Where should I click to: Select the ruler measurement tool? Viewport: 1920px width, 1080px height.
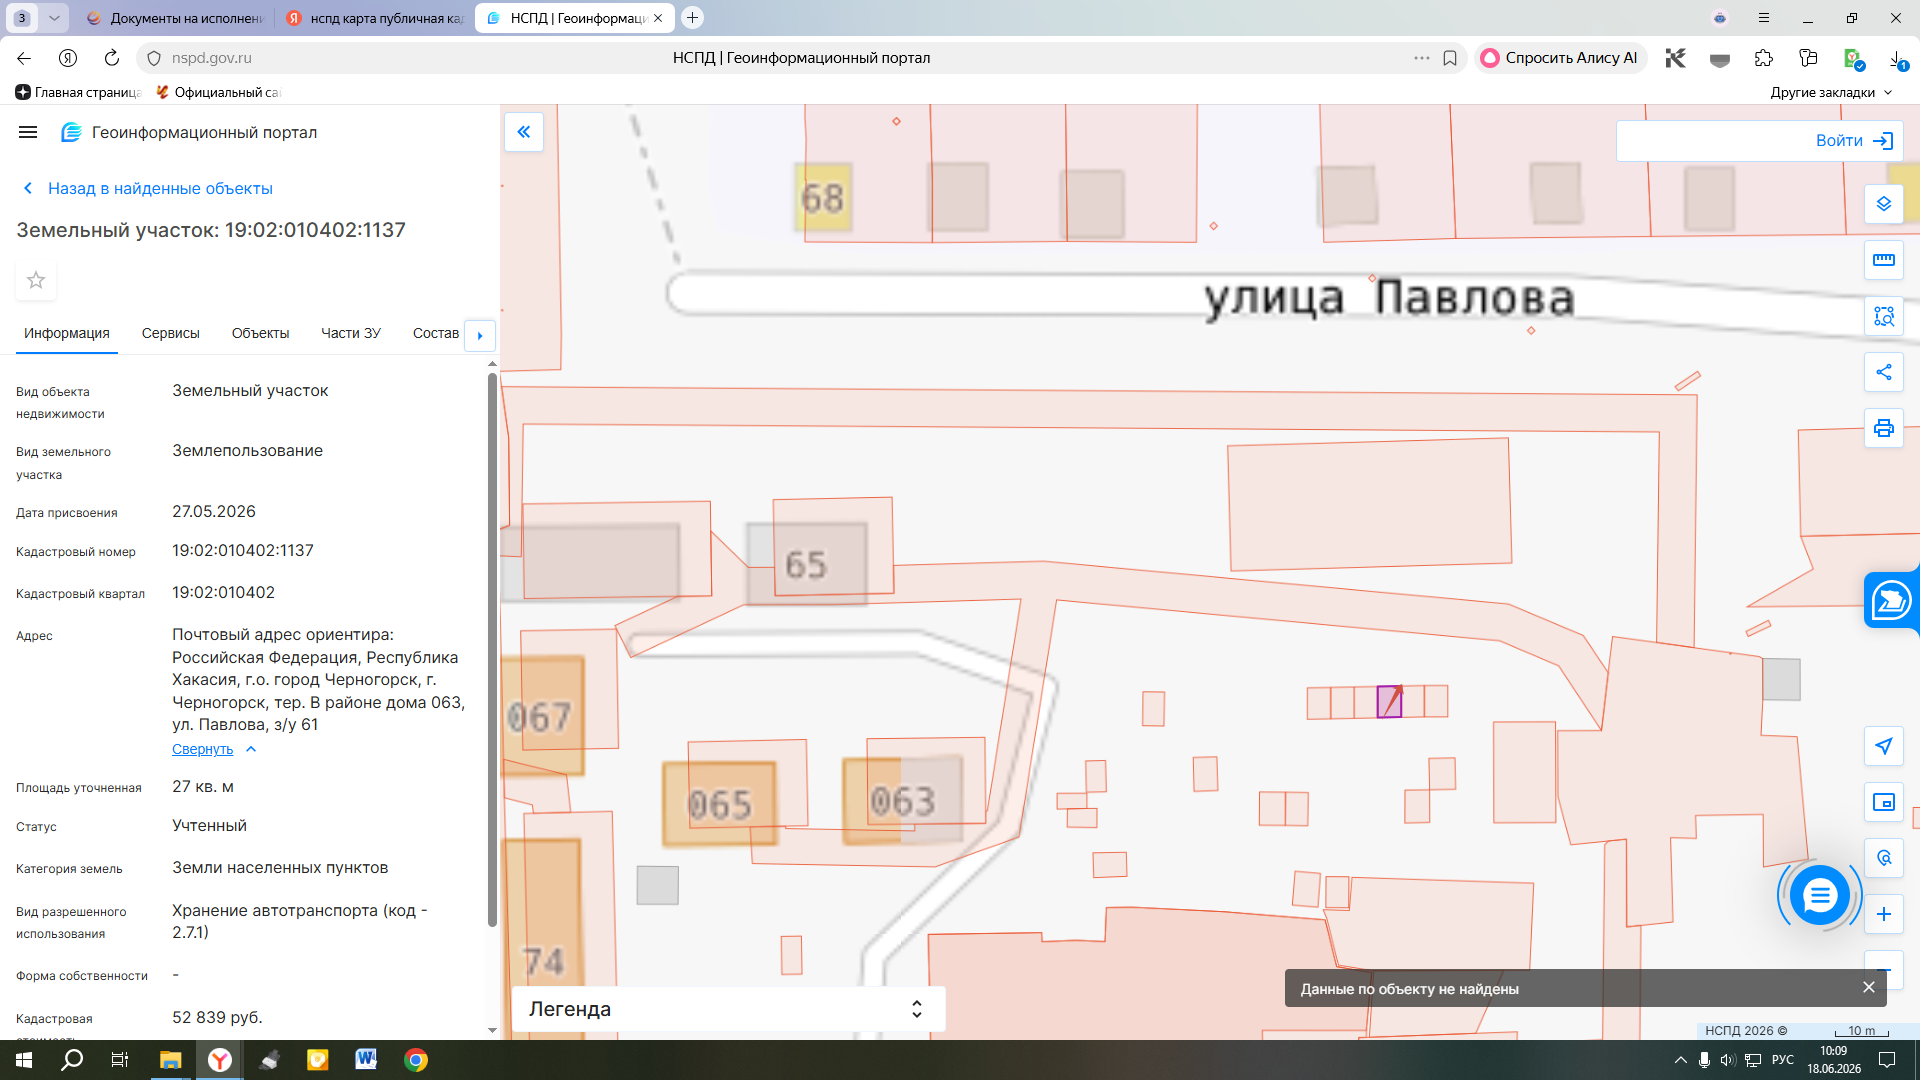click(1884, 260)
